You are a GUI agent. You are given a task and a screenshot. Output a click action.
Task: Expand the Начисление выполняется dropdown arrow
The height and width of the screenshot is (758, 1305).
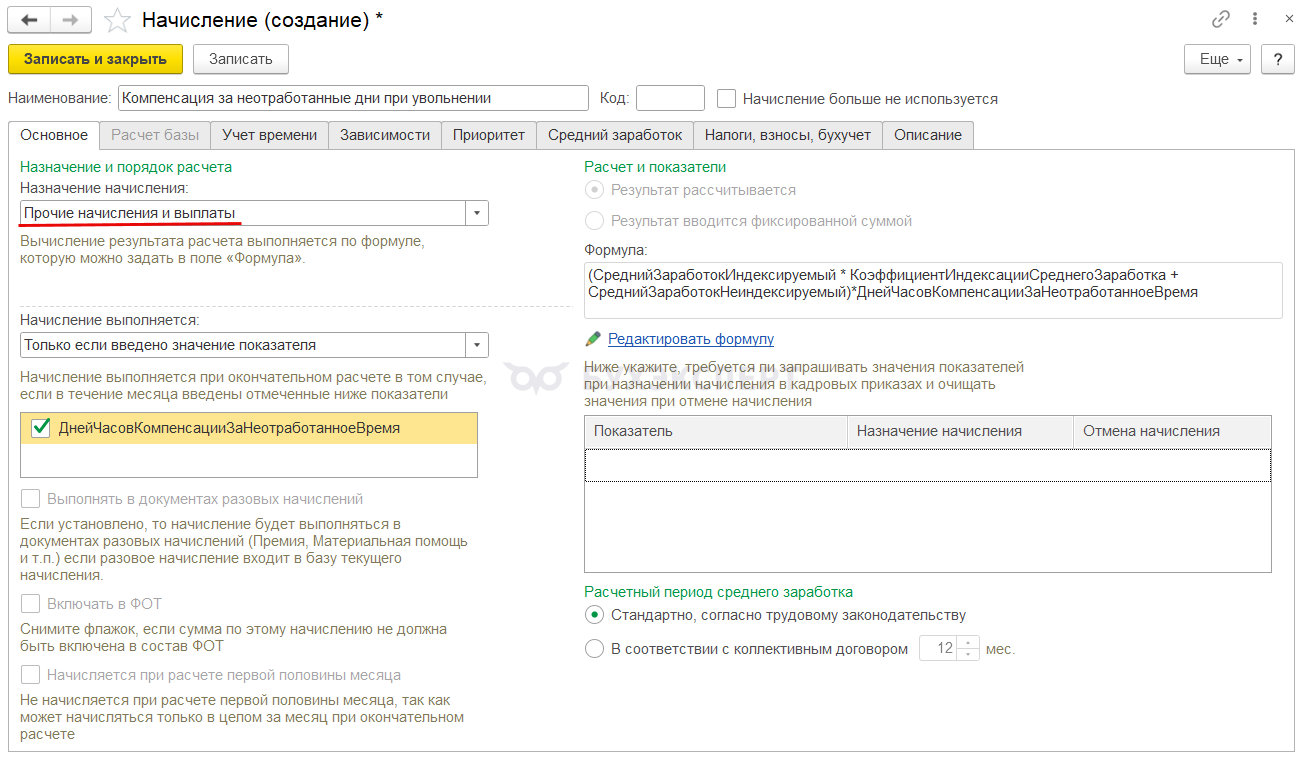tap(477, 345)
